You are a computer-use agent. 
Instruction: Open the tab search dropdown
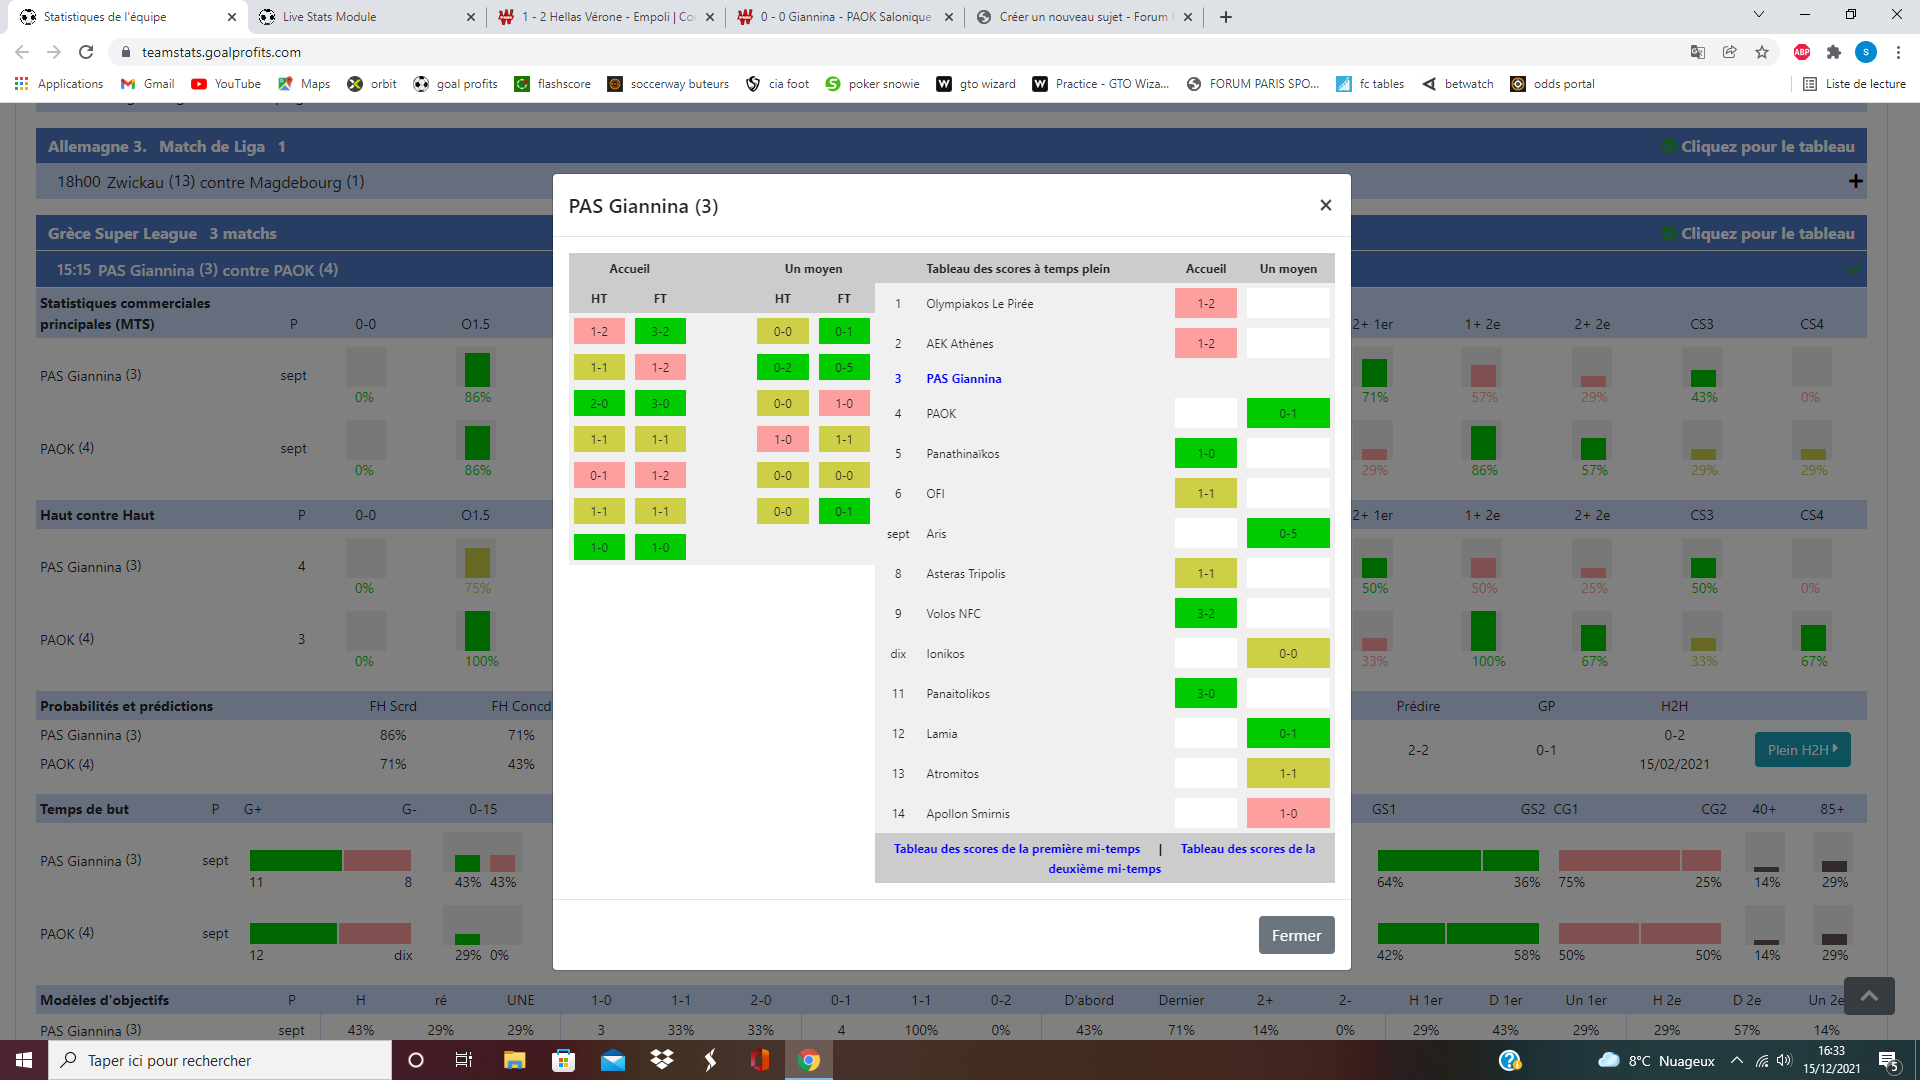(x=1758, y=15)
